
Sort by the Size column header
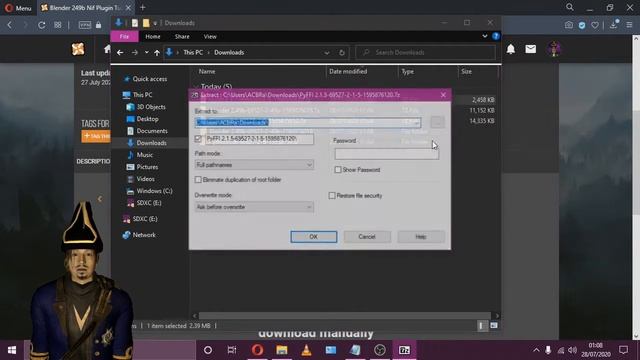pyautogui.click(x=467, y=72)
